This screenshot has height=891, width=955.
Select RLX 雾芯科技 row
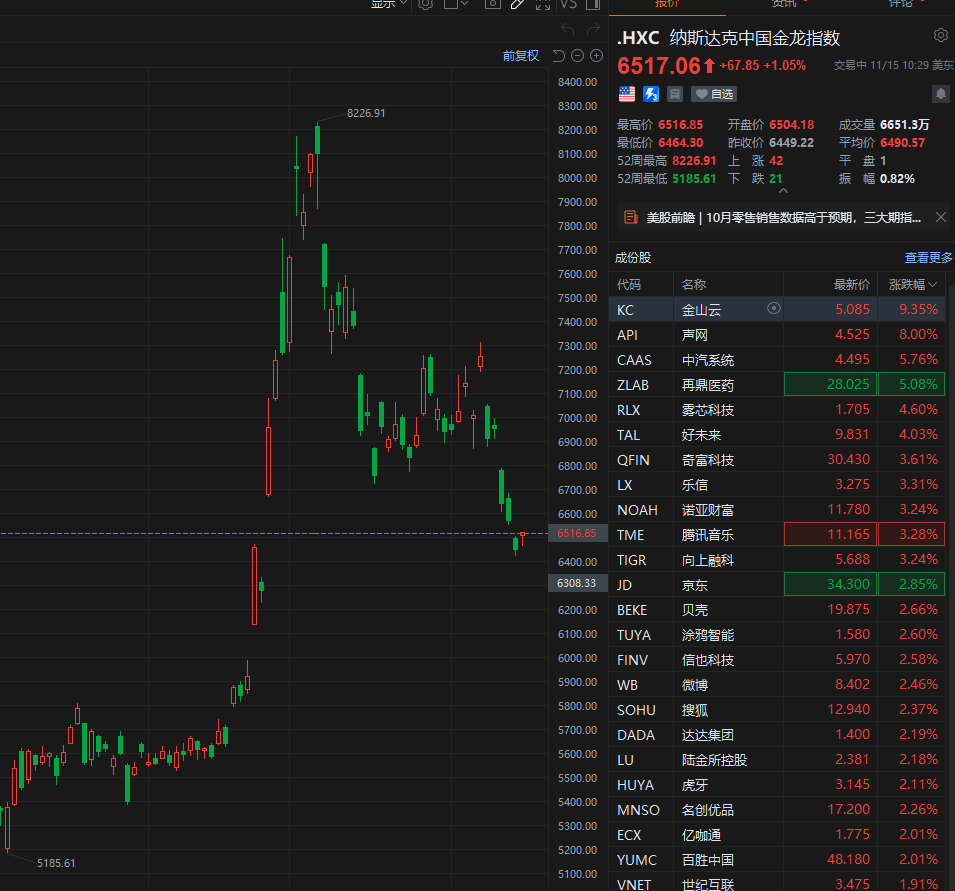pos(777,409)
